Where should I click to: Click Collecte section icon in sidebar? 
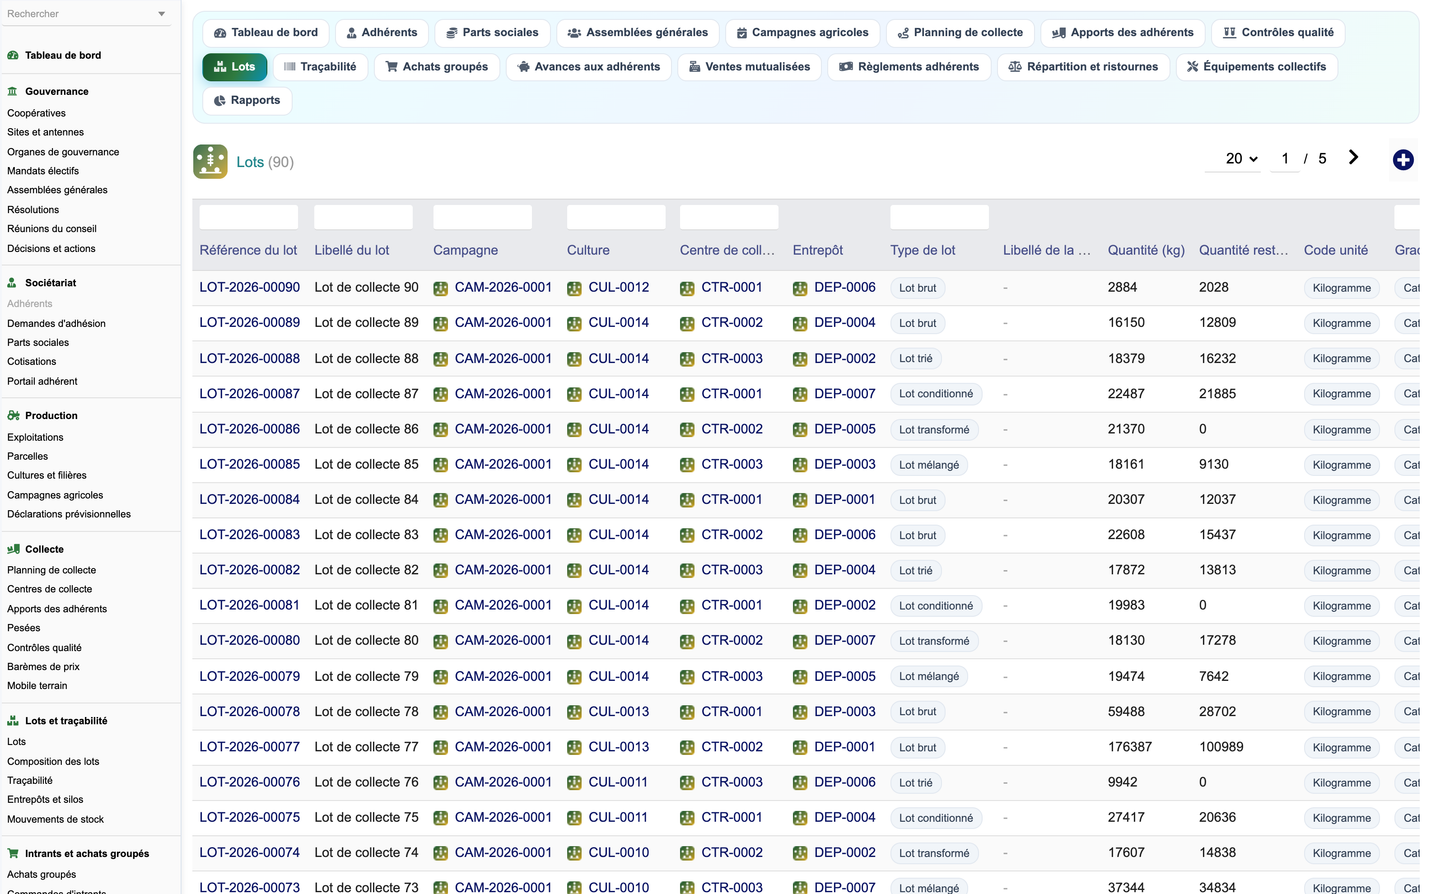(13, 549)
